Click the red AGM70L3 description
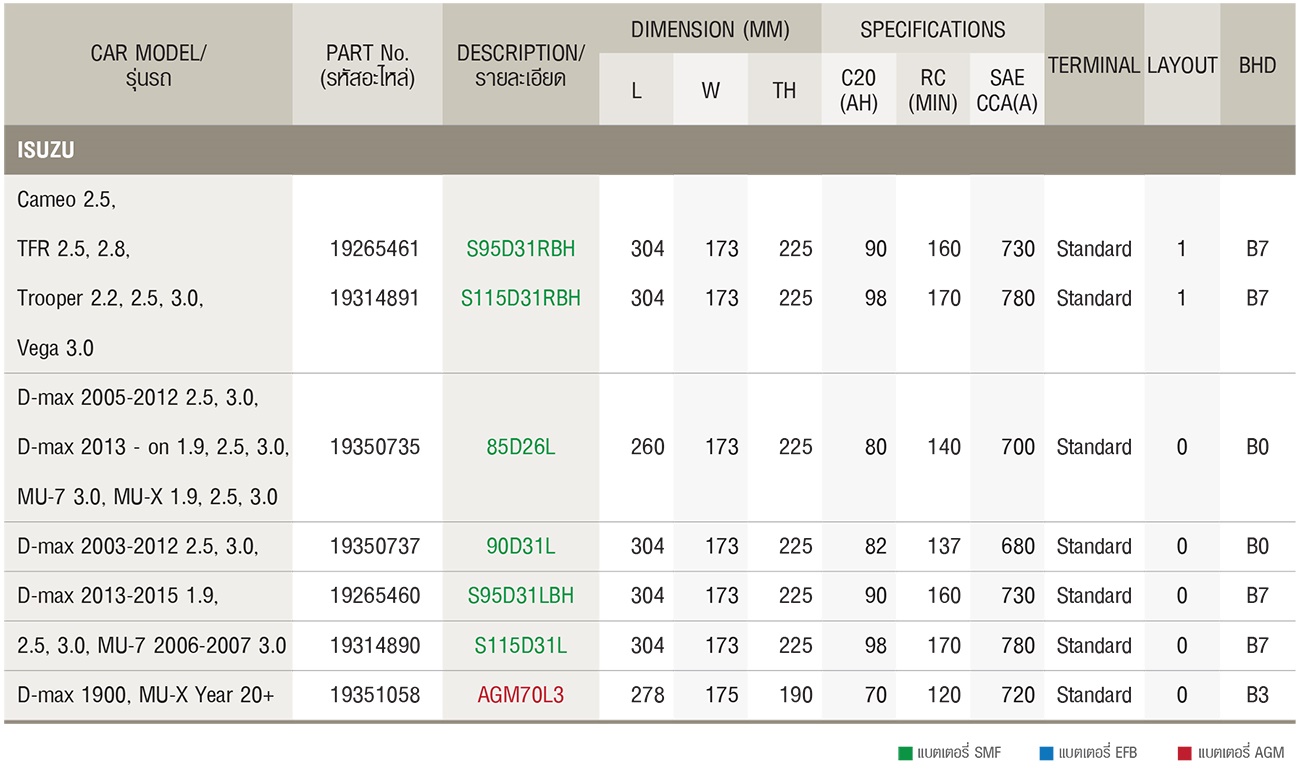This screenshot has width=1300, height=780. (x=521, y=695)
